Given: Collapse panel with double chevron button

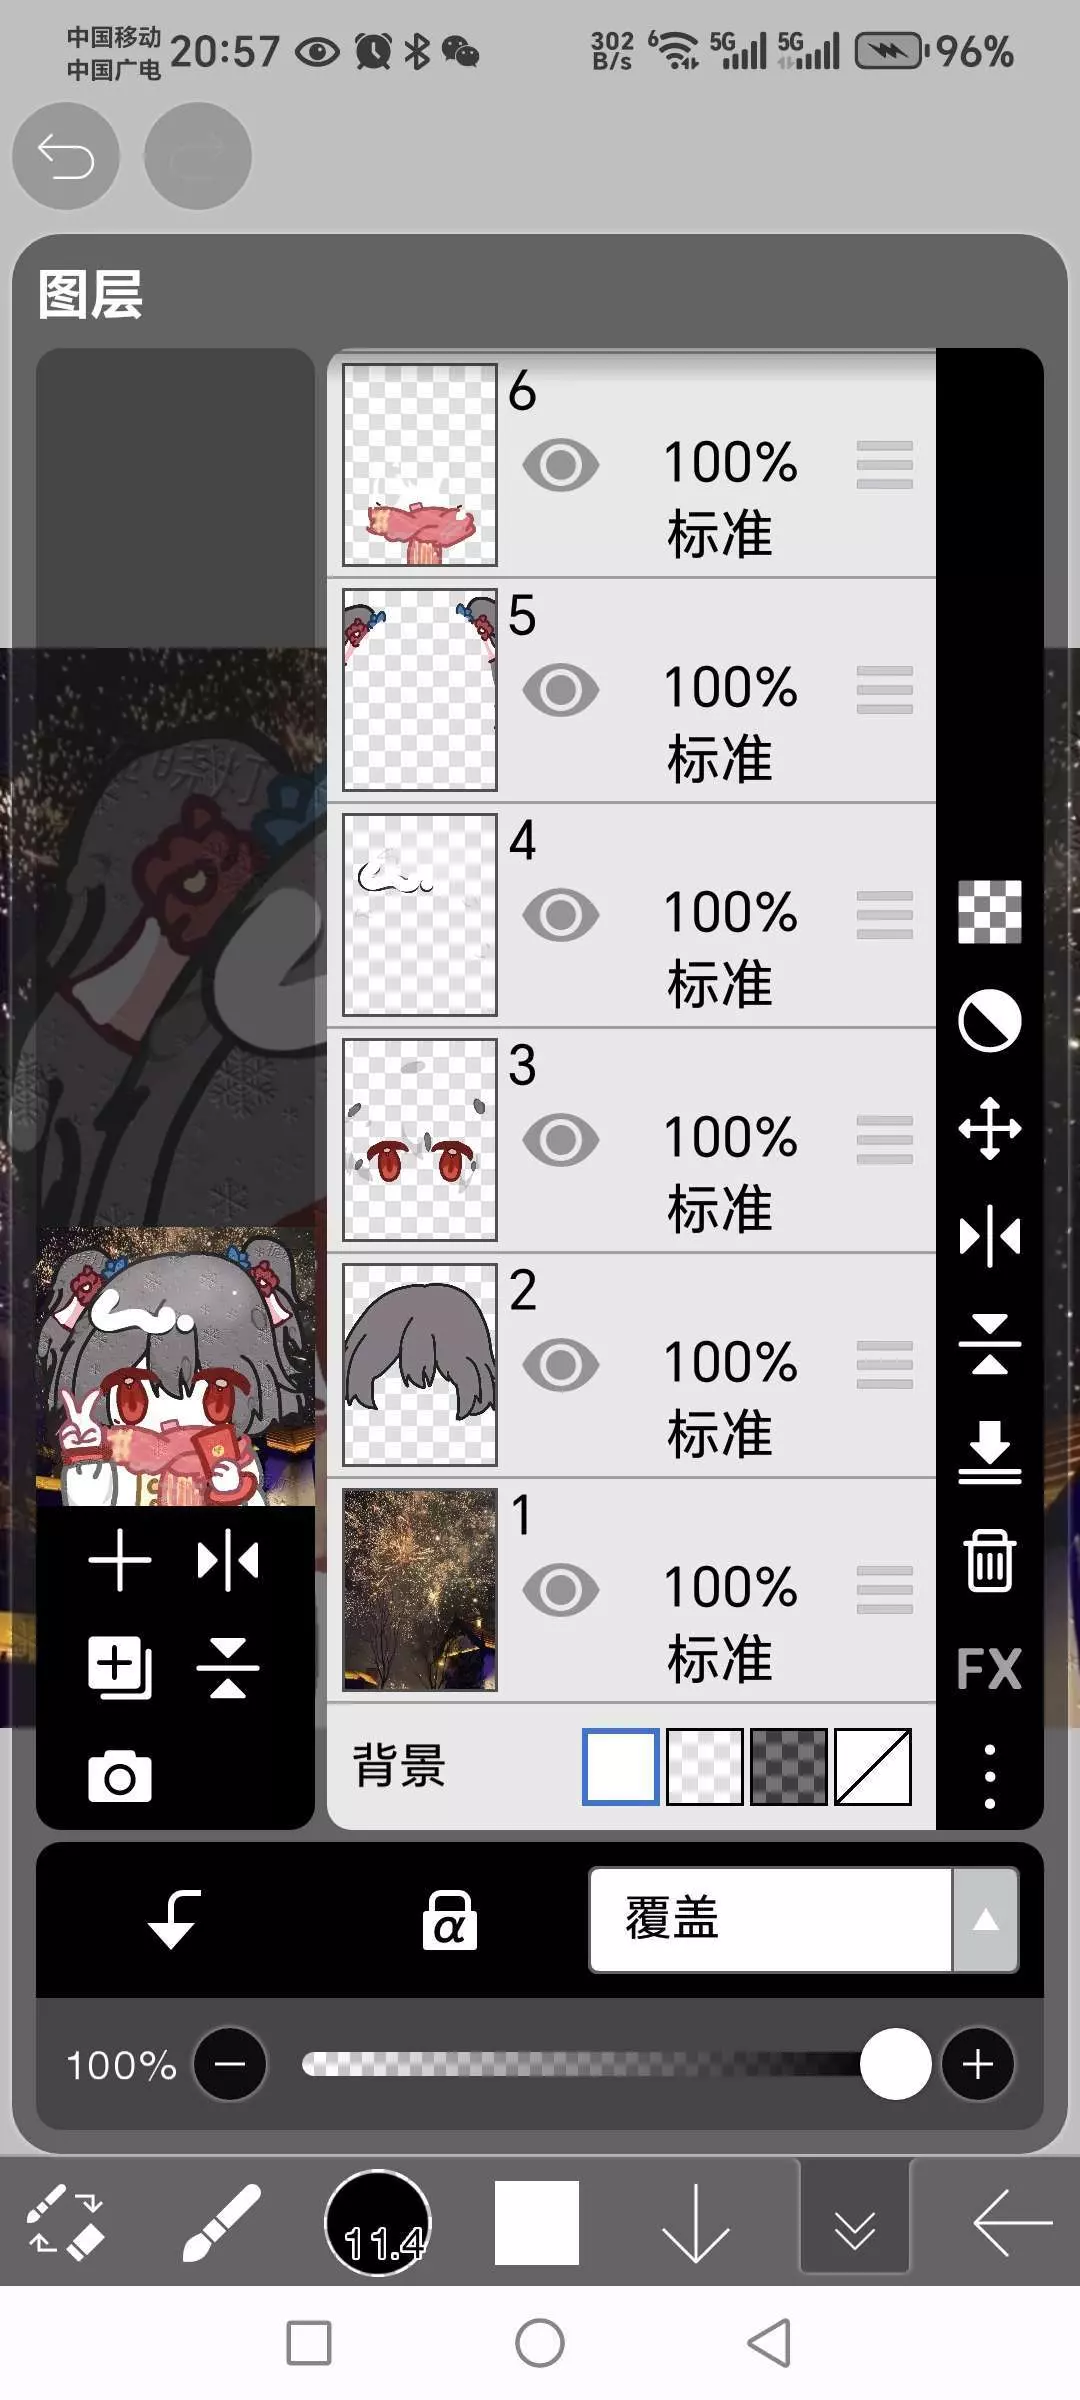Looking at the screenshot, I should (x=855, y=2221).
